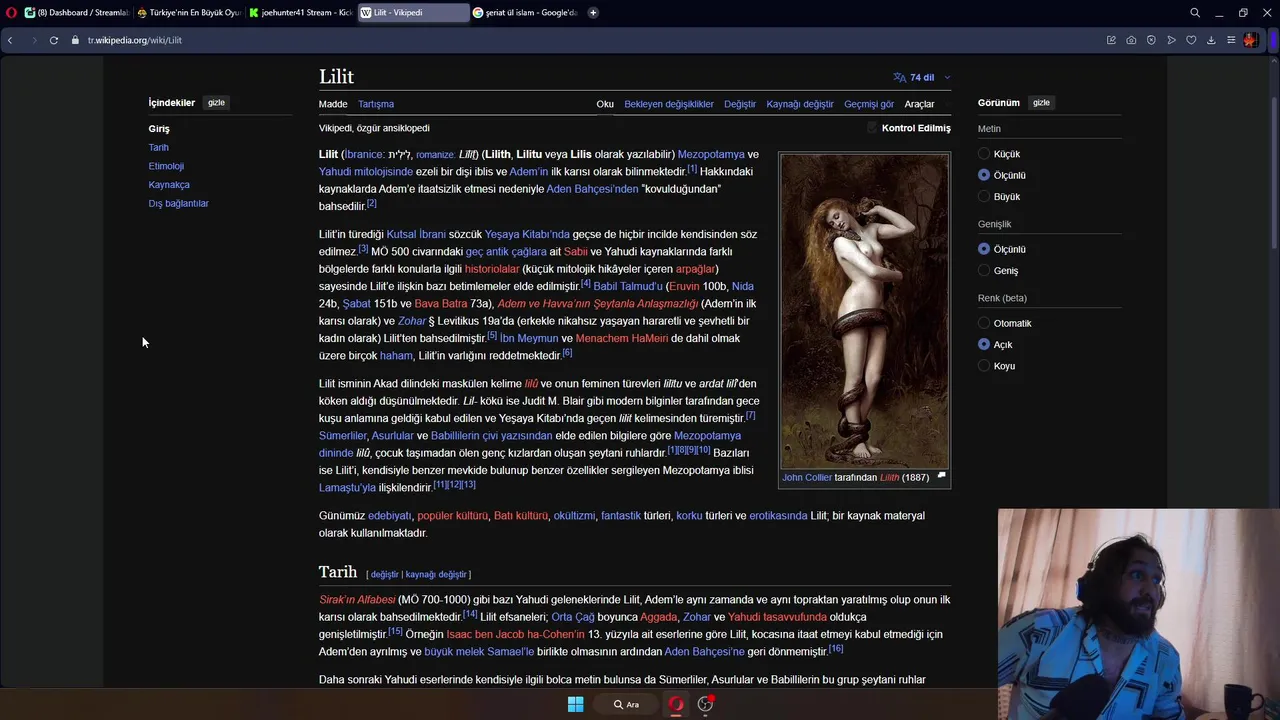Switch to Türkiye'nin En Büyük Oyun tab
This screenshot has height=720, width=1280.
[189, 13]
